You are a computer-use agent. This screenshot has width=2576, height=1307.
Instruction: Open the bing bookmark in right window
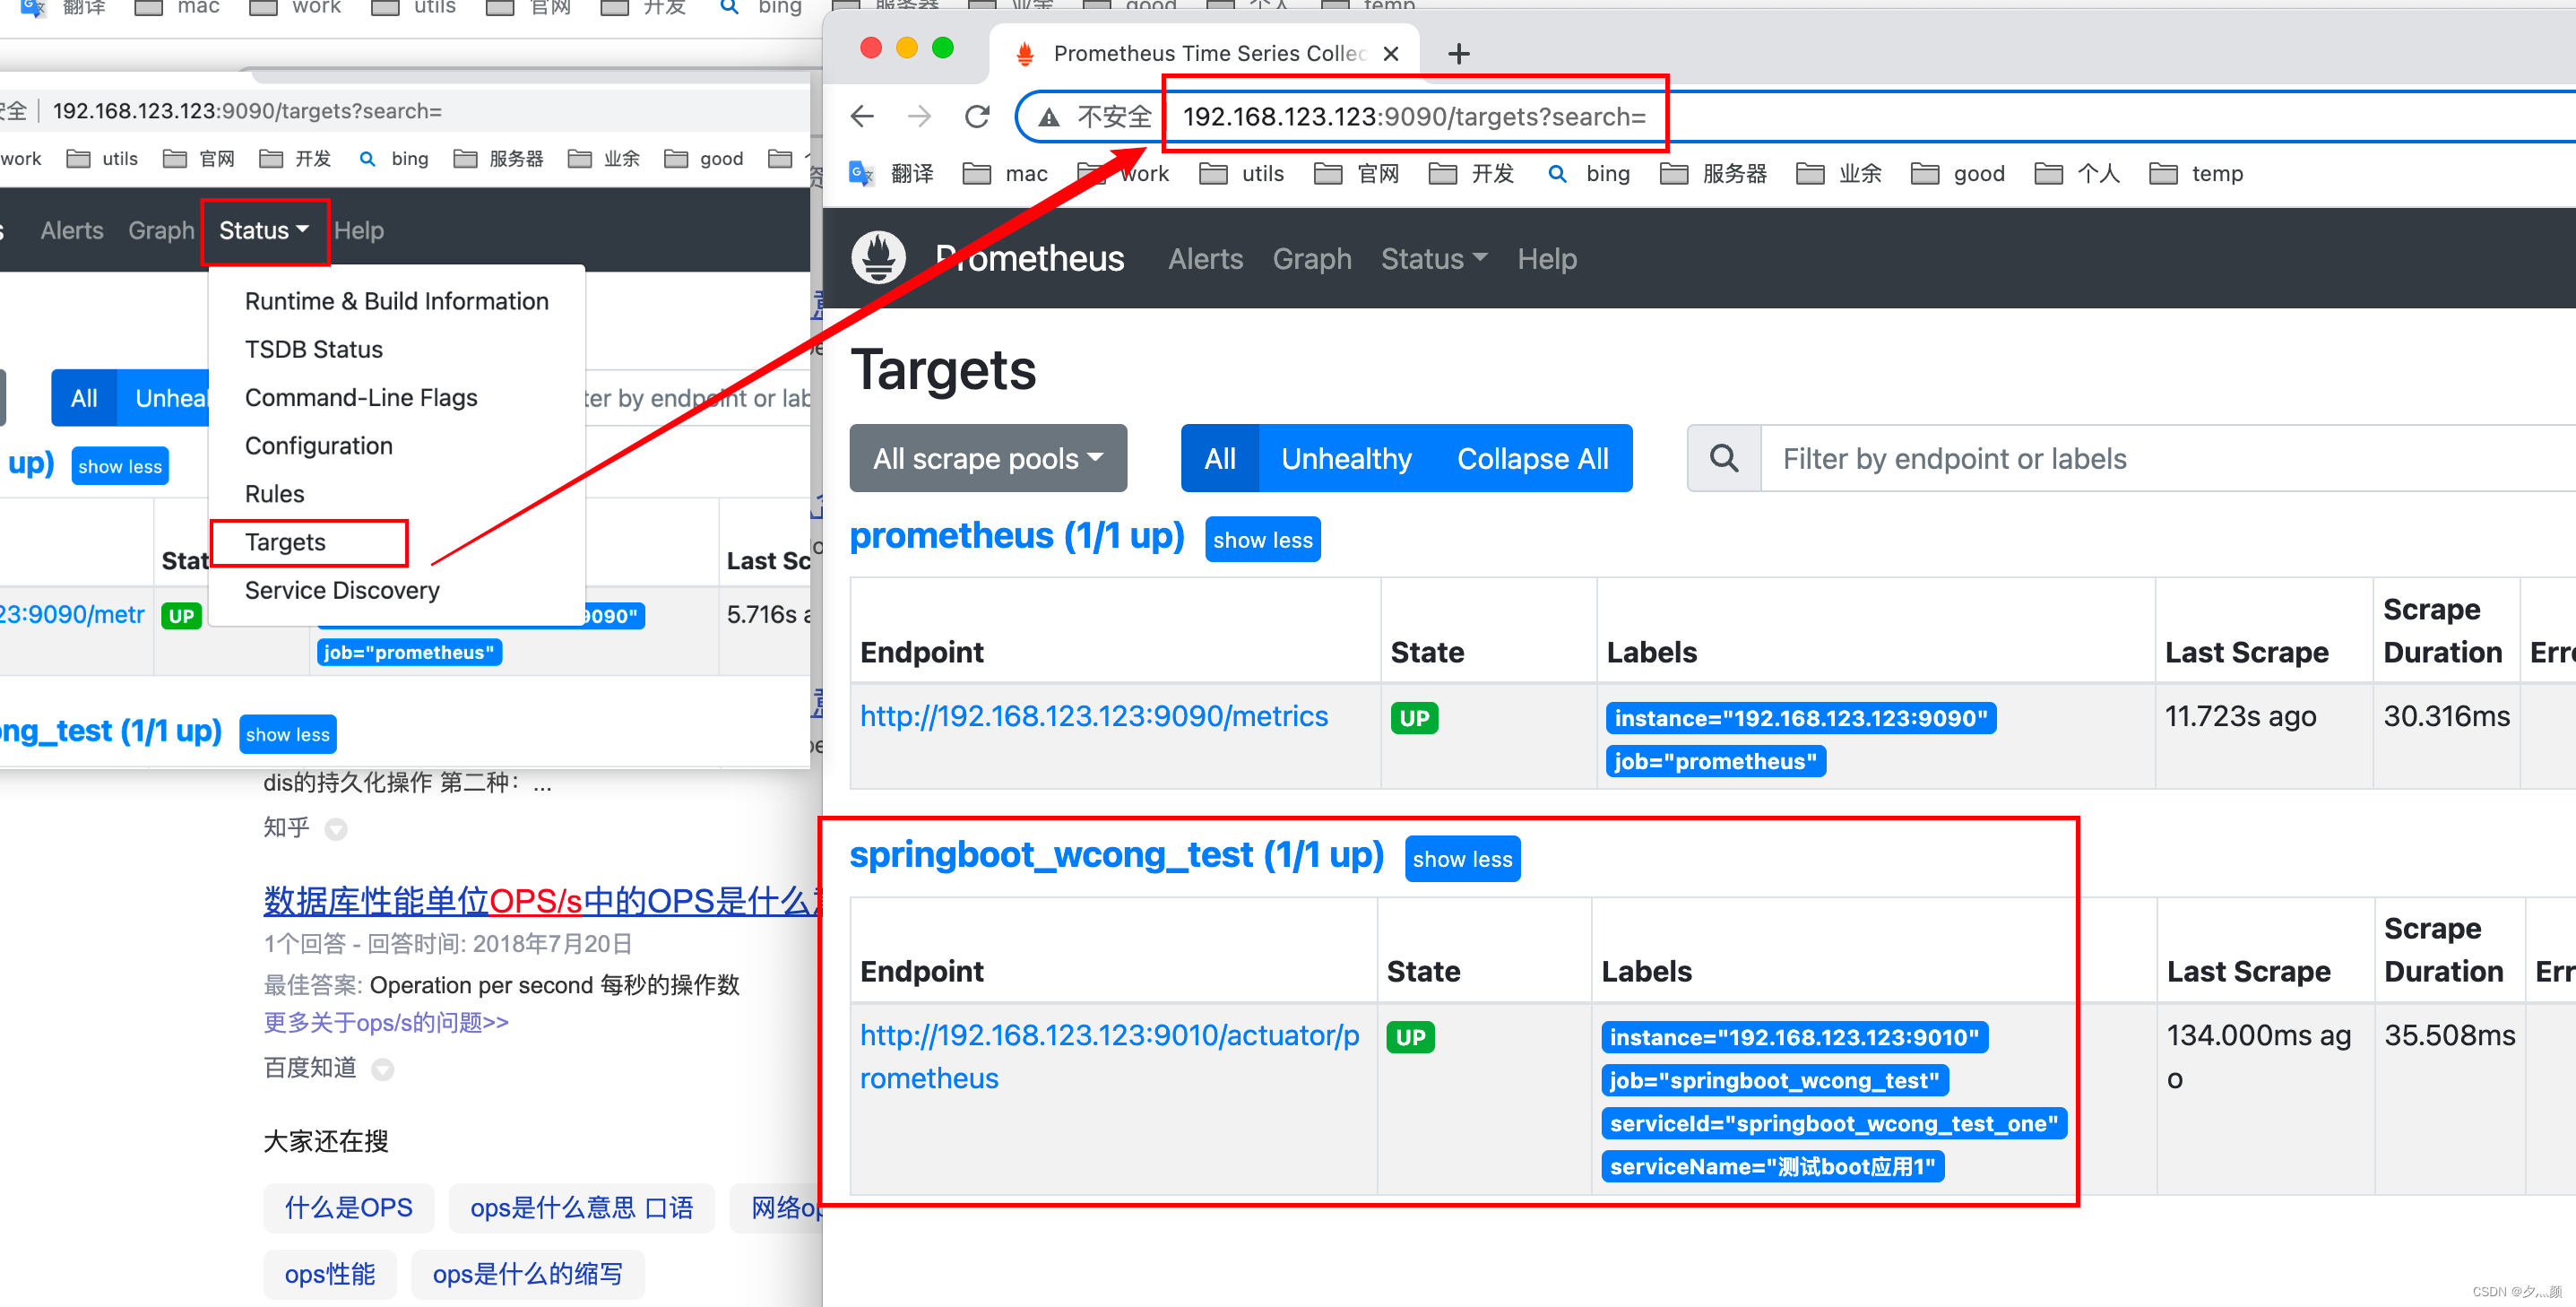(x=1588, y=174)
